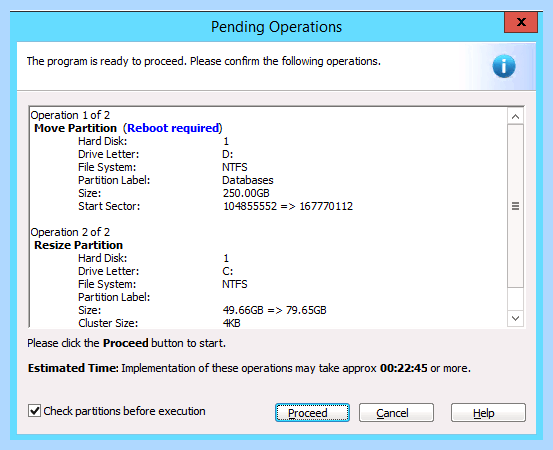Click 'Estimated Time:' bold label

point(73,368)
